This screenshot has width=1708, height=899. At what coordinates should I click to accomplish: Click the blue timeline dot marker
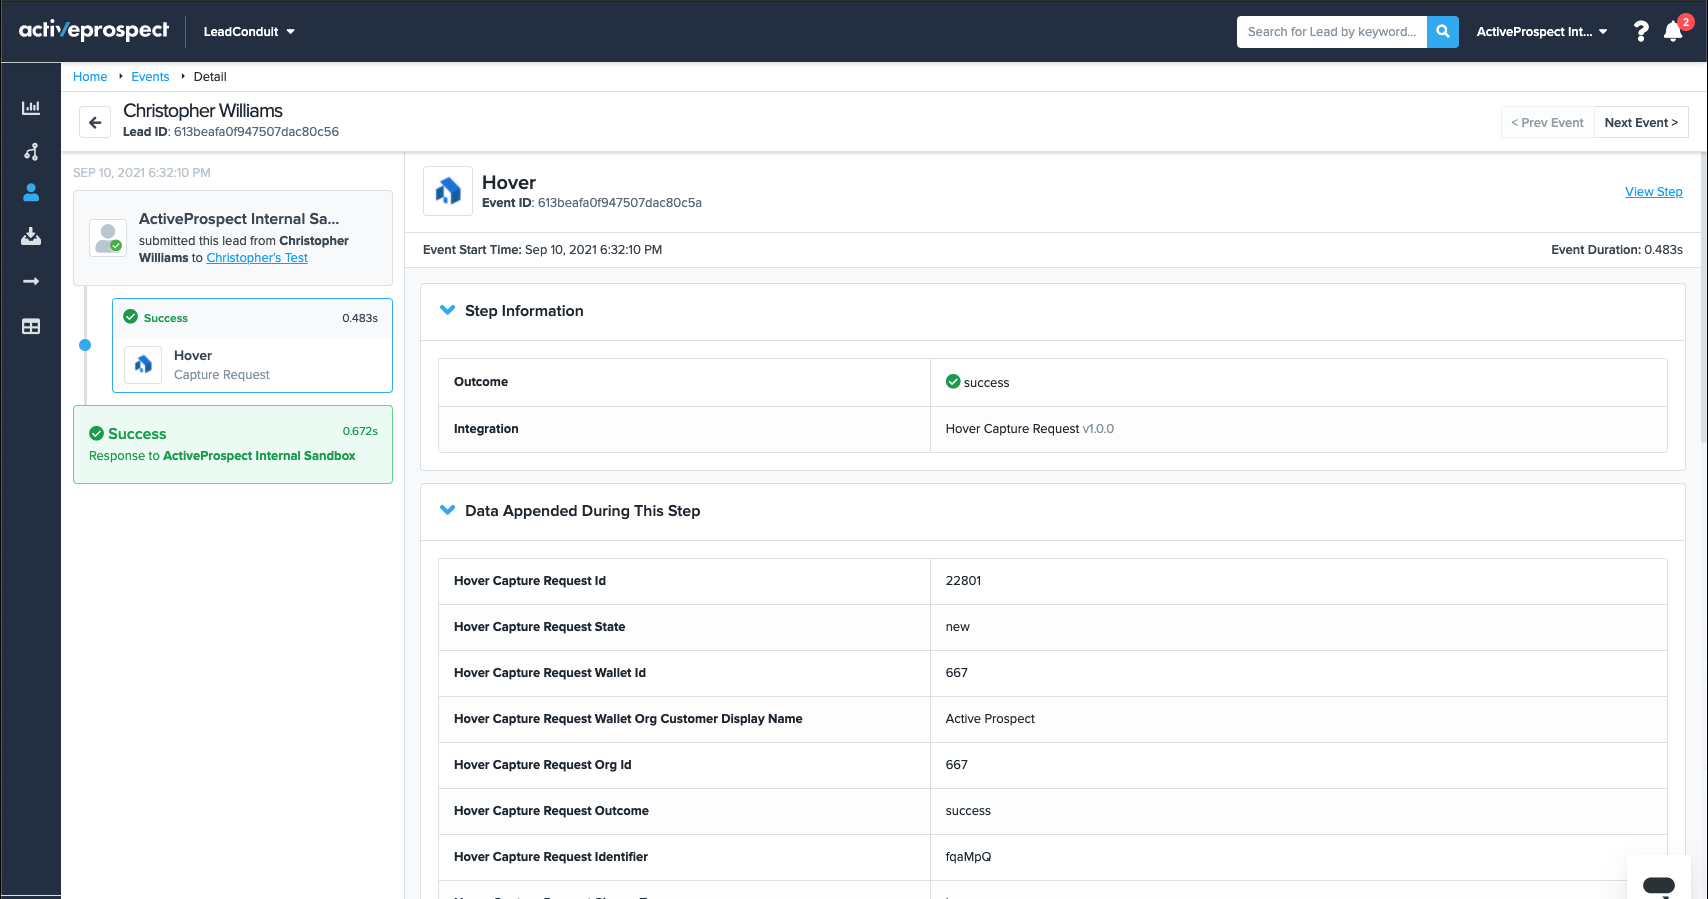click(x=85, y=345)
